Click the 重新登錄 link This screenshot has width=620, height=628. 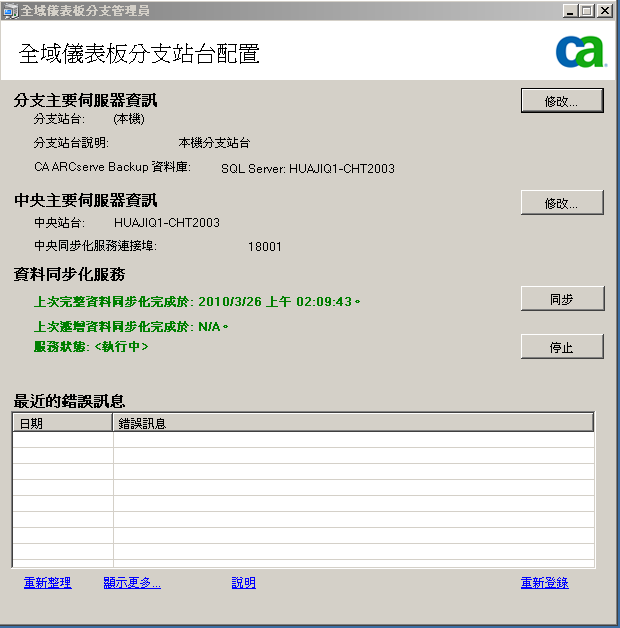(x=545, y=583)
